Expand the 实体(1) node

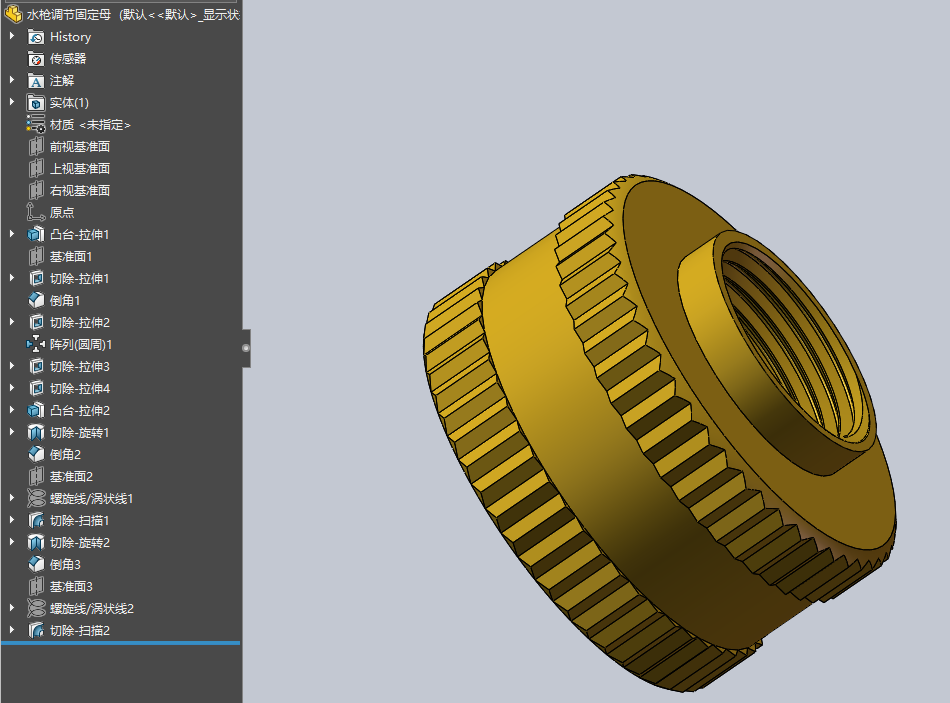12,102
